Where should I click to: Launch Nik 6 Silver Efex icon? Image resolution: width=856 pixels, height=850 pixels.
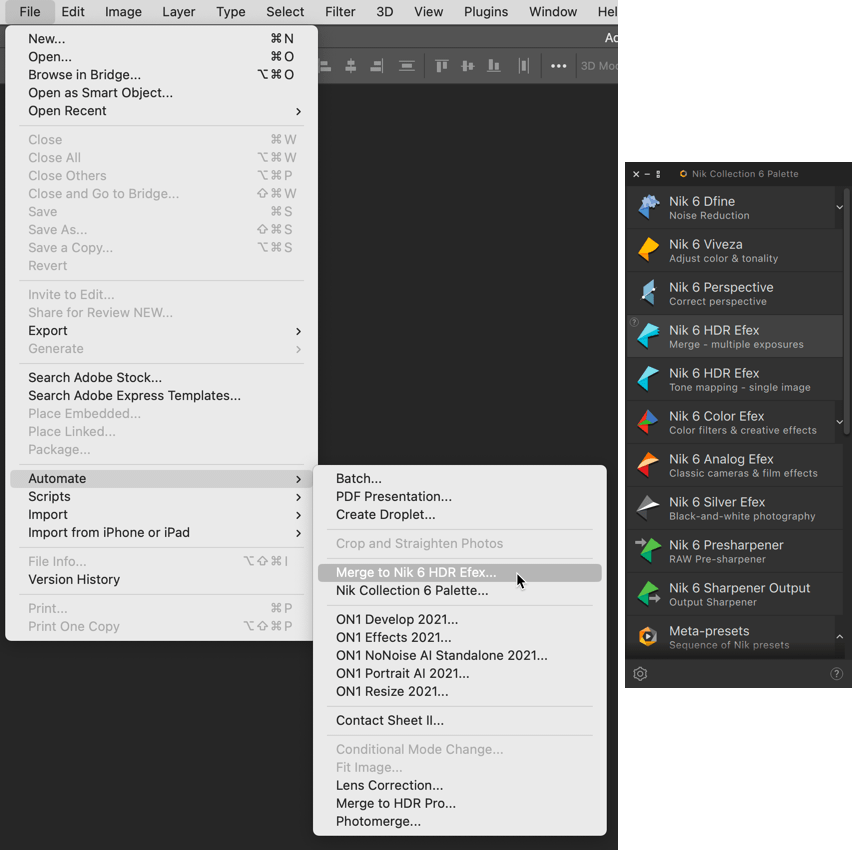pyautogui.click(x=649, y=508)
